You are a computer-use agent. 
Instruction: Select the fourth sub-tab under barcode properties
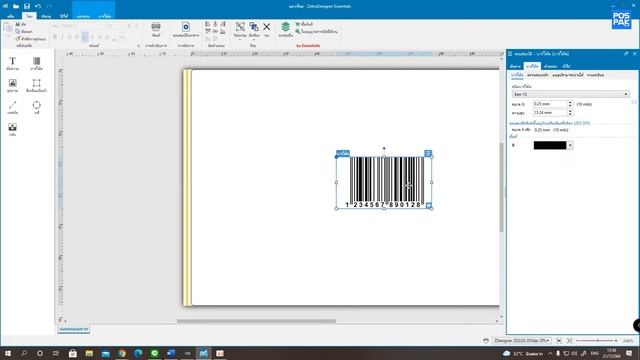coord(596,75)
